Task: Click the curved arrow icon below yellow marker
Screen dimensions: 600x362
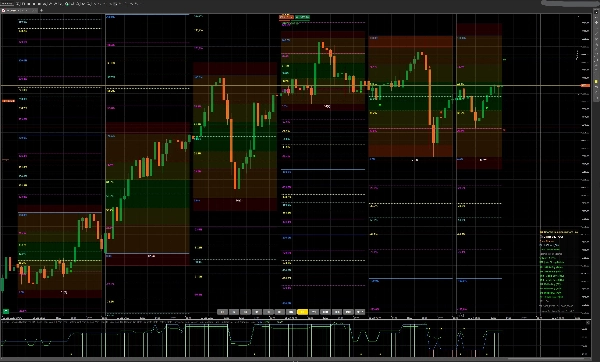Action: (596, 88)
